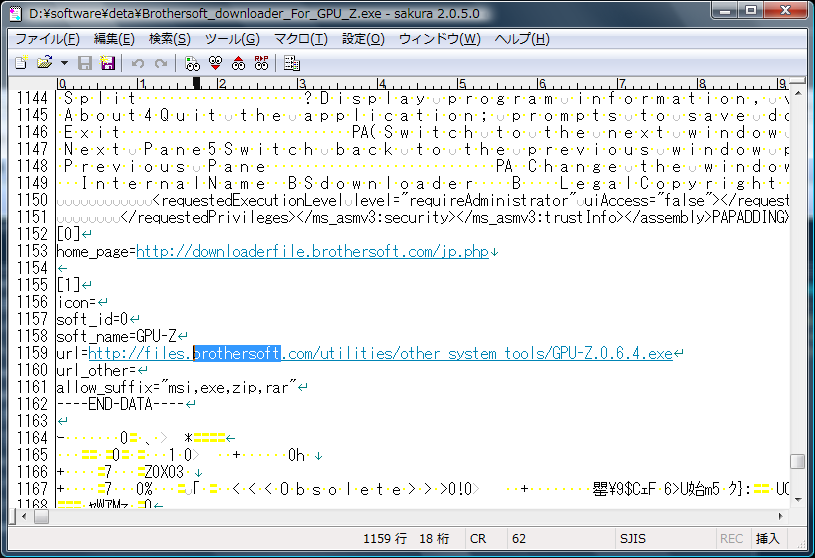This screenshot has height=558, width=815.
Task: Open the ファイル(F) menu
Action: [x=47, y=39]
